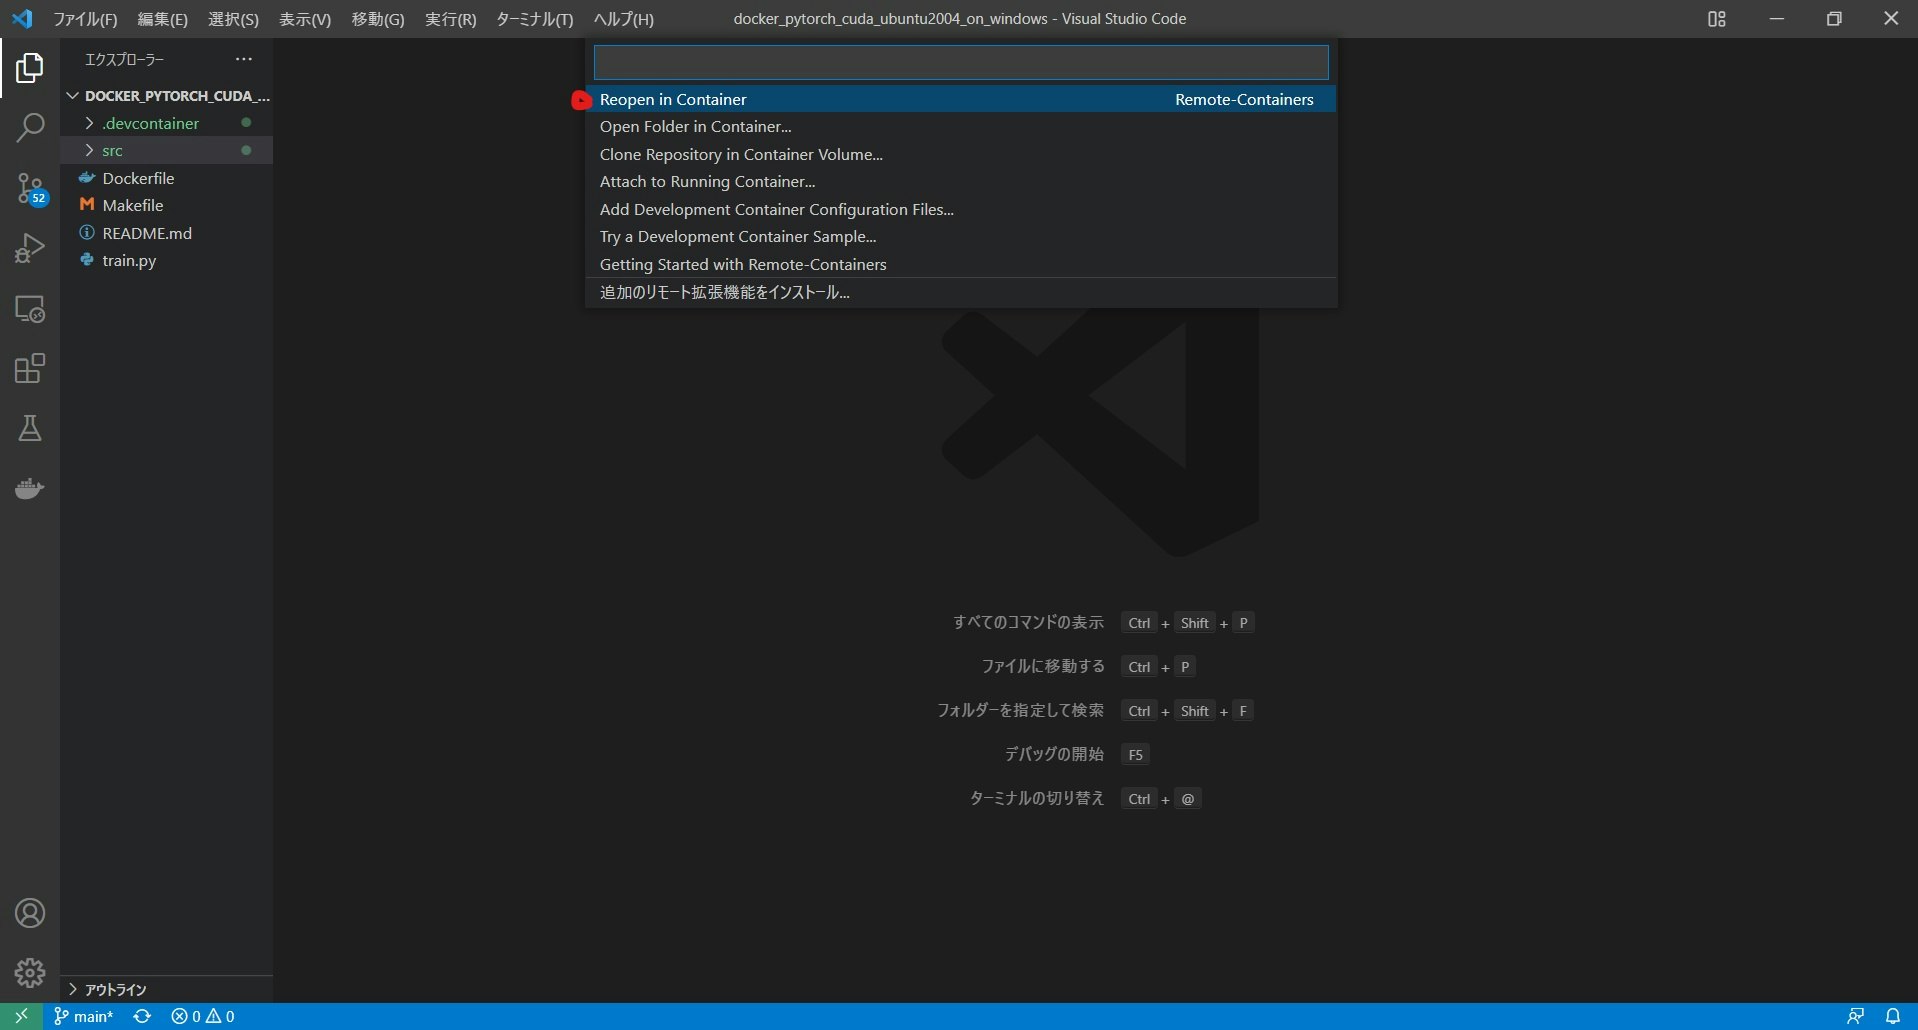Viewport: 1918px width, 1030px height.
Task: Select Reopen in Container command
Action: tap(961, 99)
